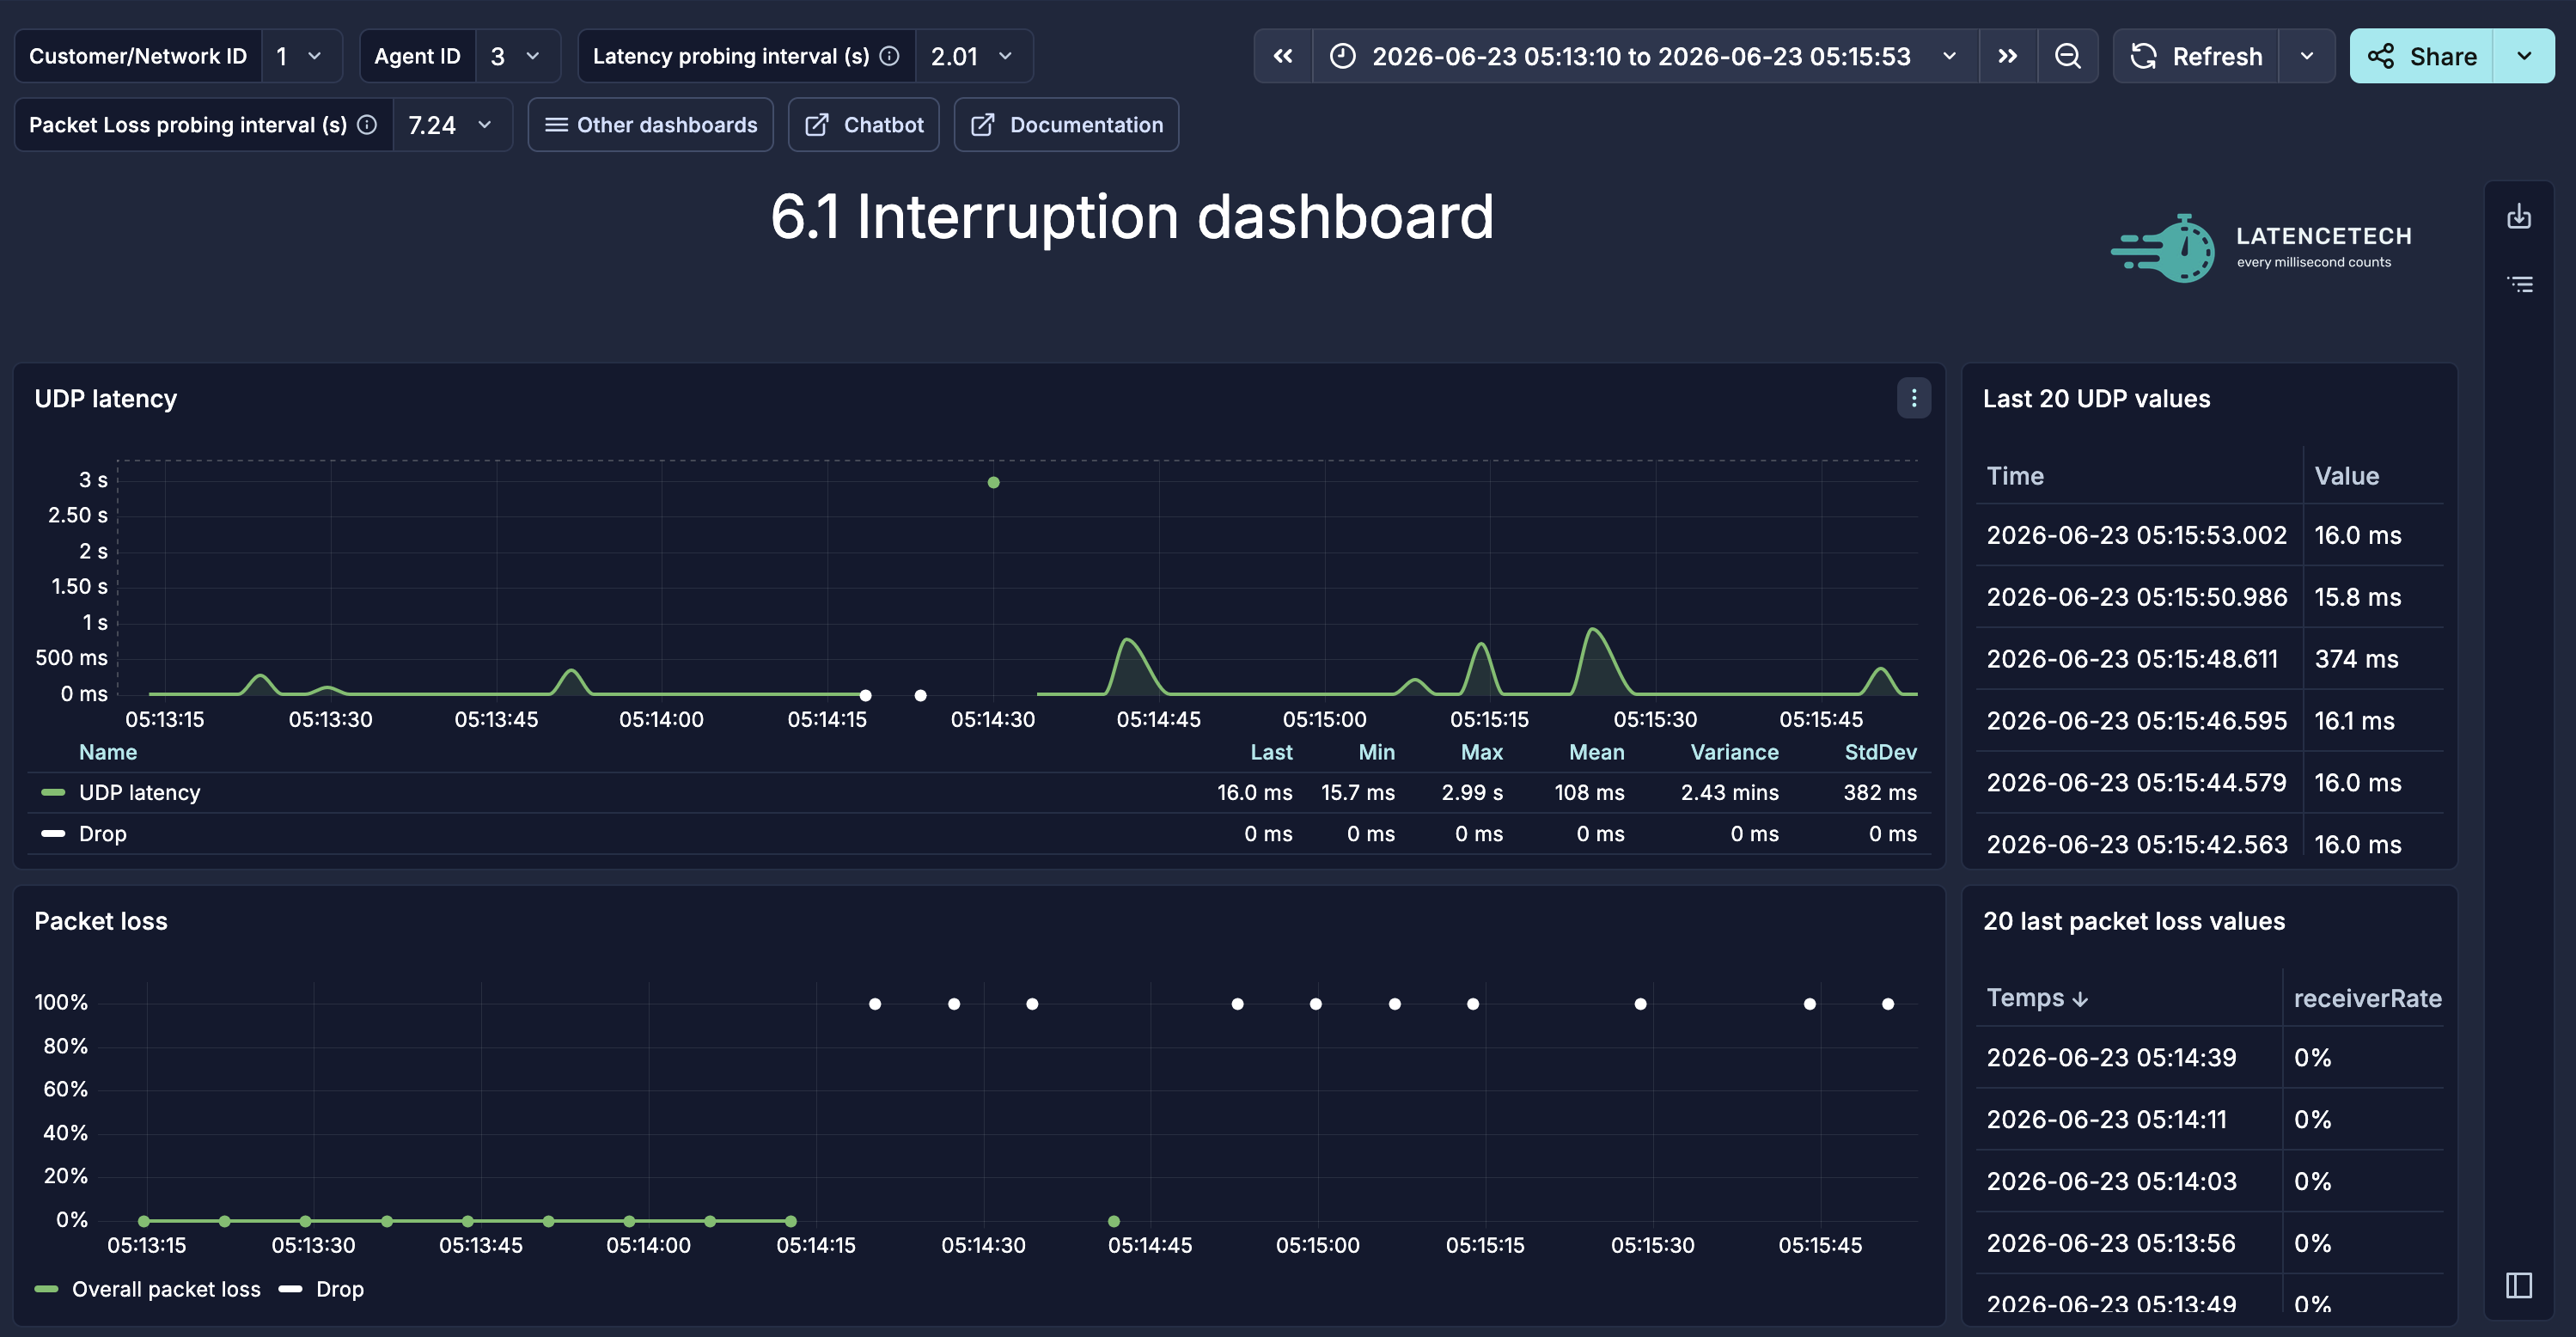
Task: Click the Value column header
Action: [2346, 476]
